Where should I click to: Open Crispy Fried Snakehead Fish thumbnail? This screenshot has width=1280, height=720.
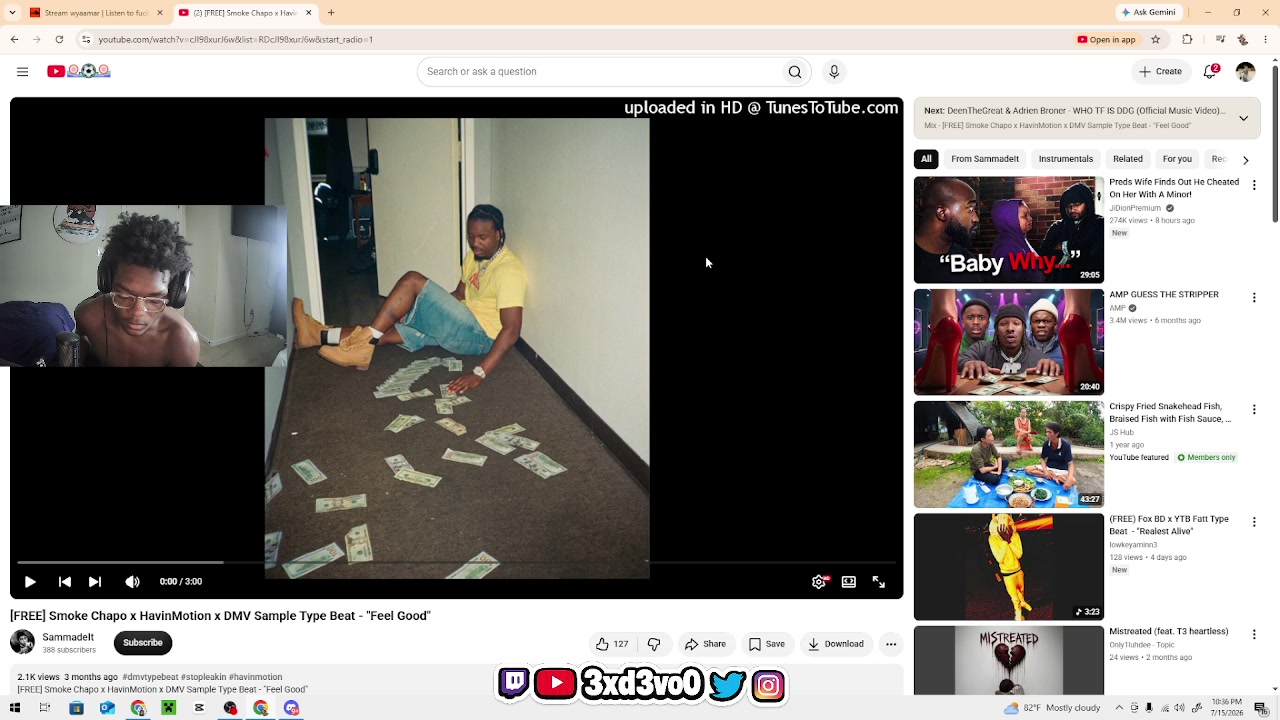tap(1009, 454)
